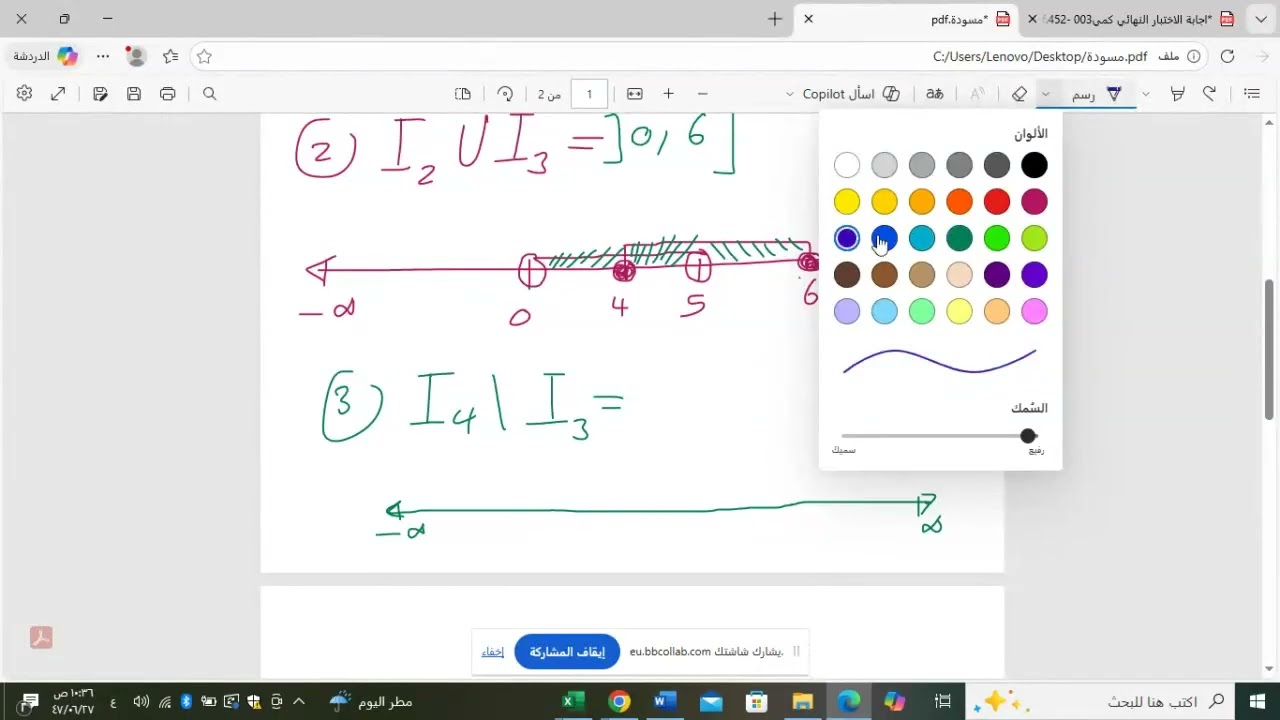Click the hide link on sharing bar
Image resolution: width=1280 pixels, height=720 pixels.
click(492, 652)
